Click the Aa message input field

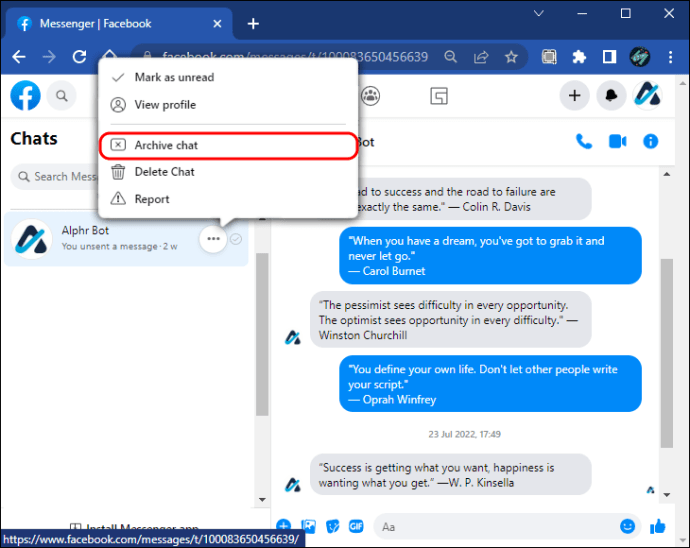click(x=497, y=526)
